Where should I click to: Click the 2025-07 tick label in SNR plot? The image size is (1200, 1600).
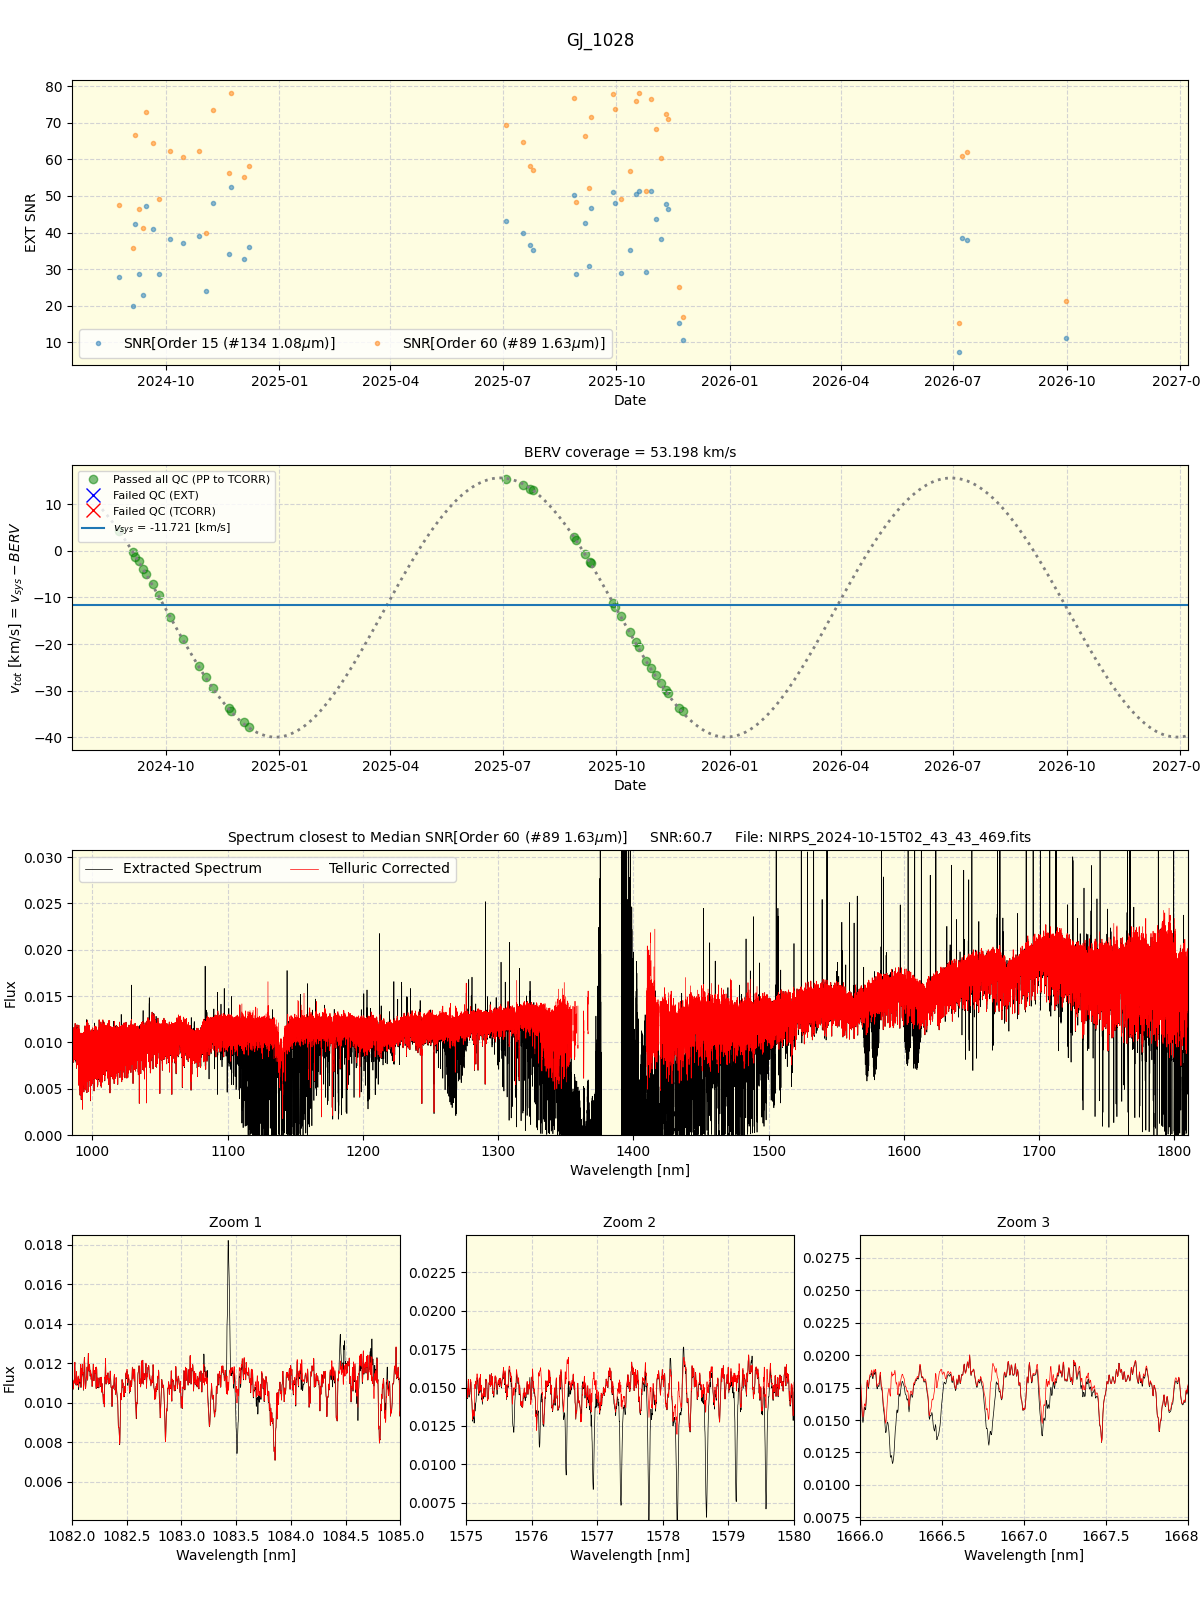(x=502, y=381)
